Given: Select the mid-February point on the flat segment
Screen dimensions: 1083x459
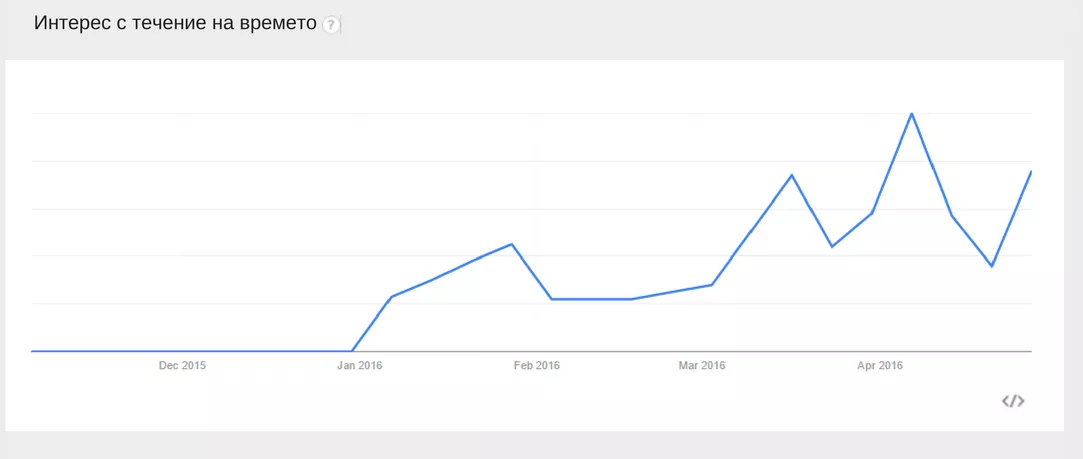Looking at the screenshot, I should tap(632, 299).
